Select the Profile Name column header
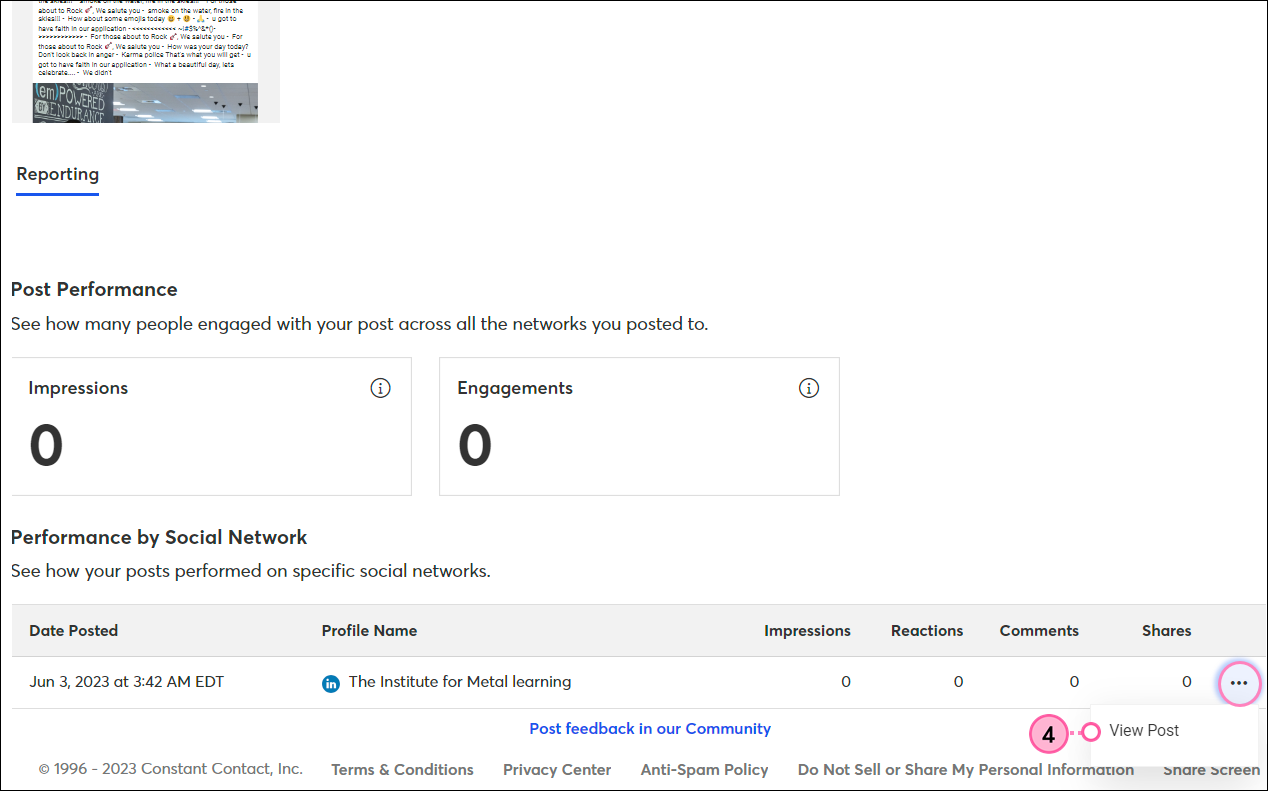Image resolution: width=1268 pixels, height=791 pixels. coord(369,631)
